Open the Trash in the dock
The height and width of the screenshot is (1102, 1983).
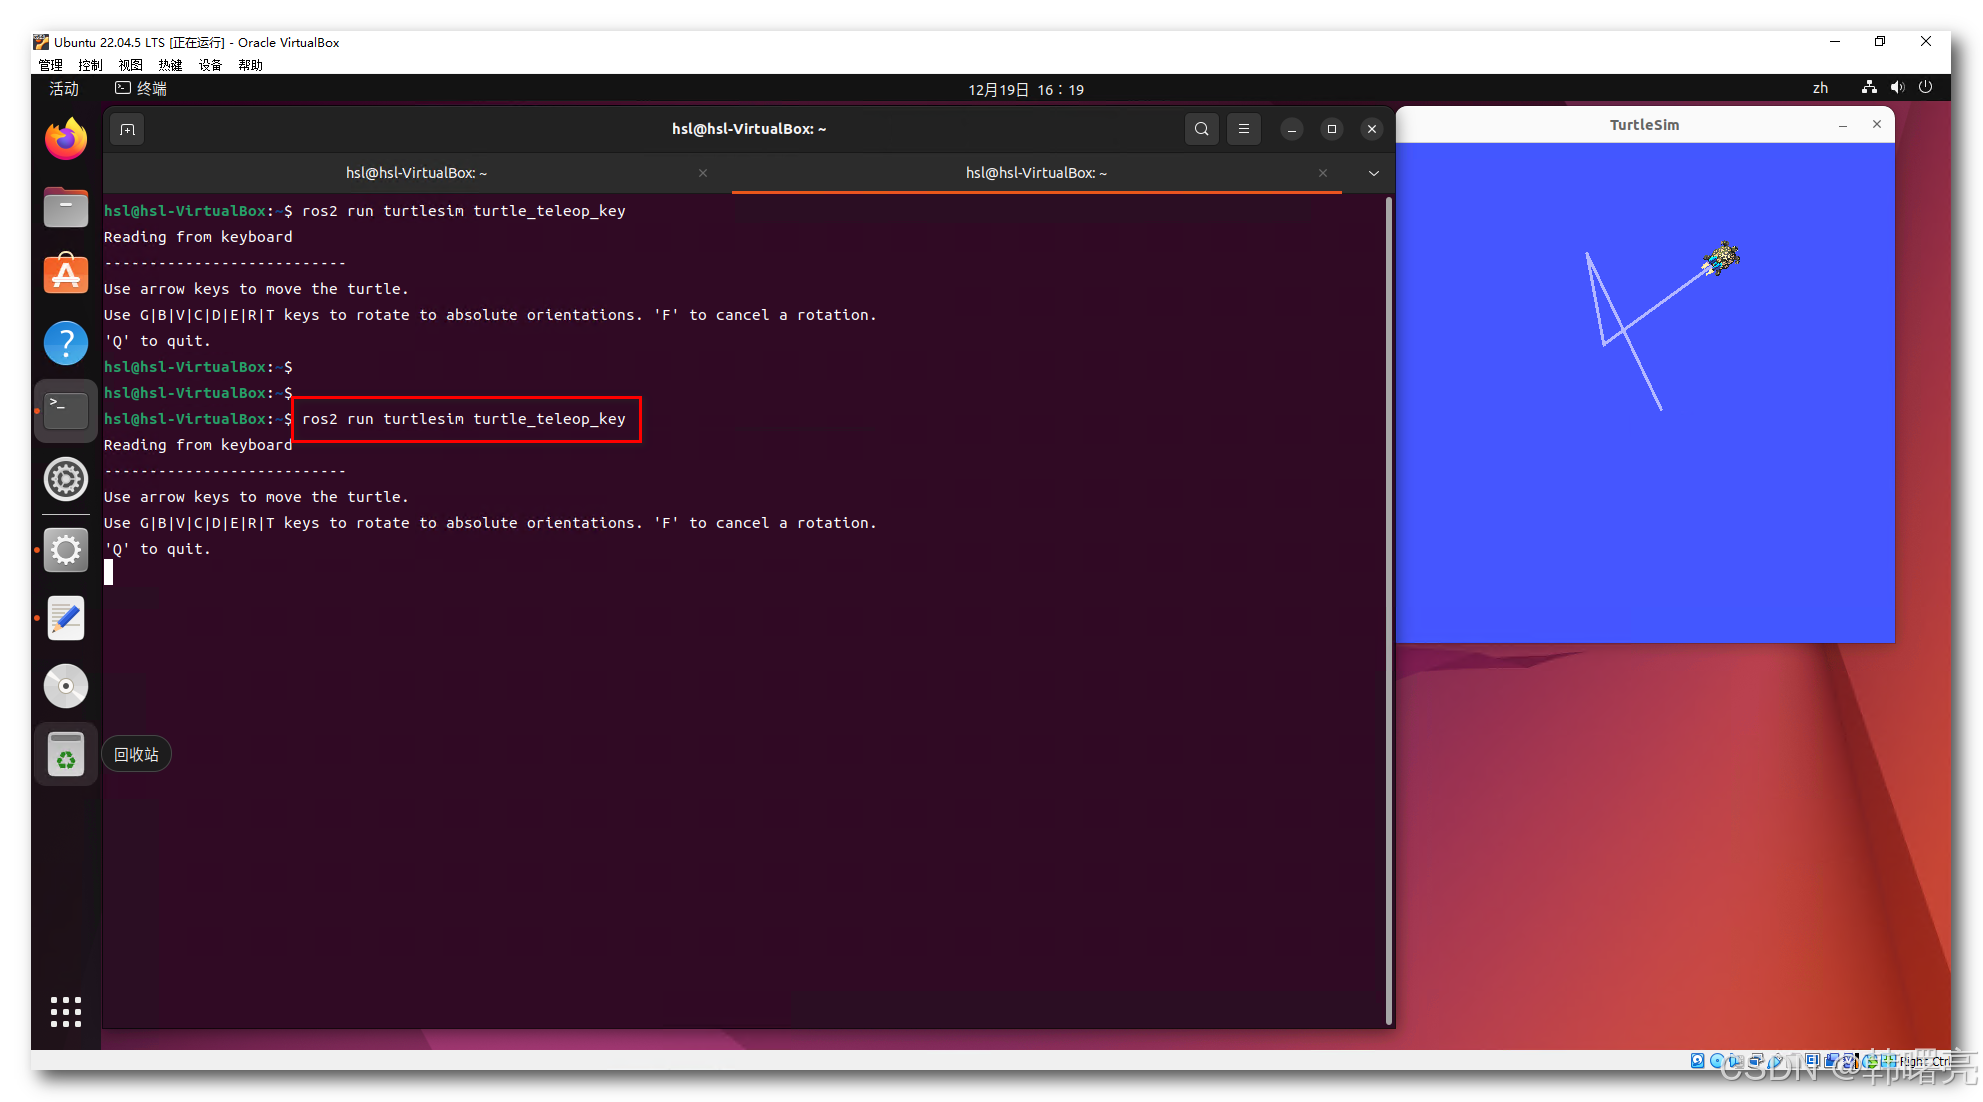click(66, 755)
